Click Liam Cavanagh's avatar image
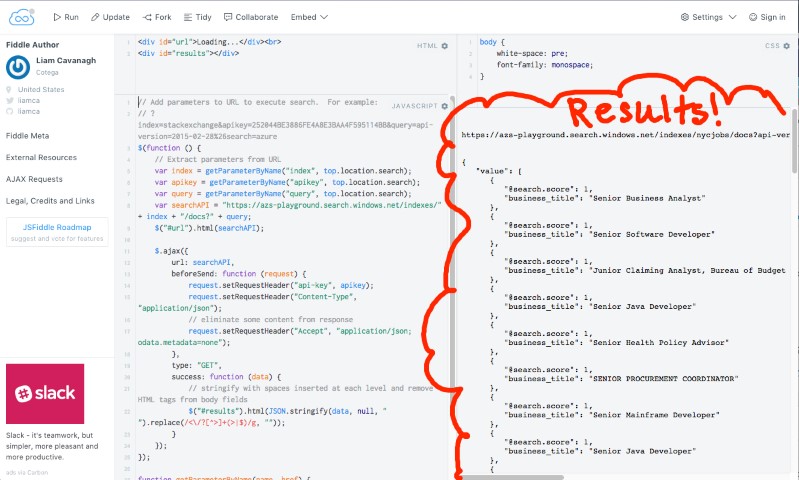 pos(18,67)
